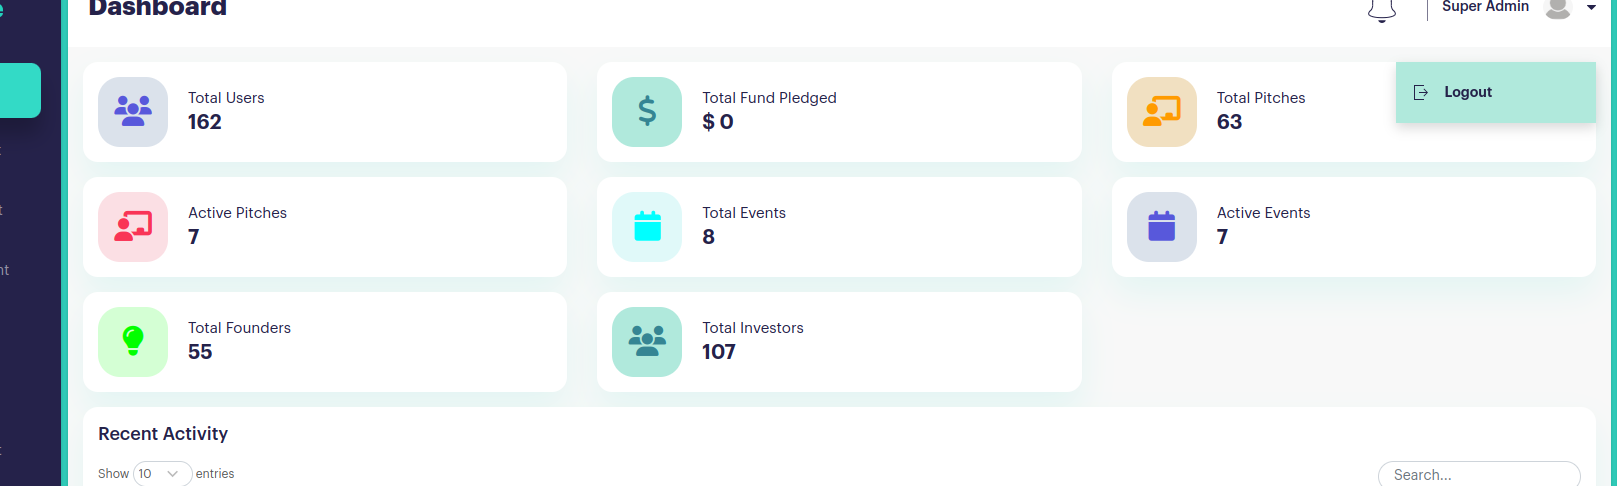1617x486 pixels.
Task: Click the red Active Pitches icon
Action: click(x=133, y=227)
